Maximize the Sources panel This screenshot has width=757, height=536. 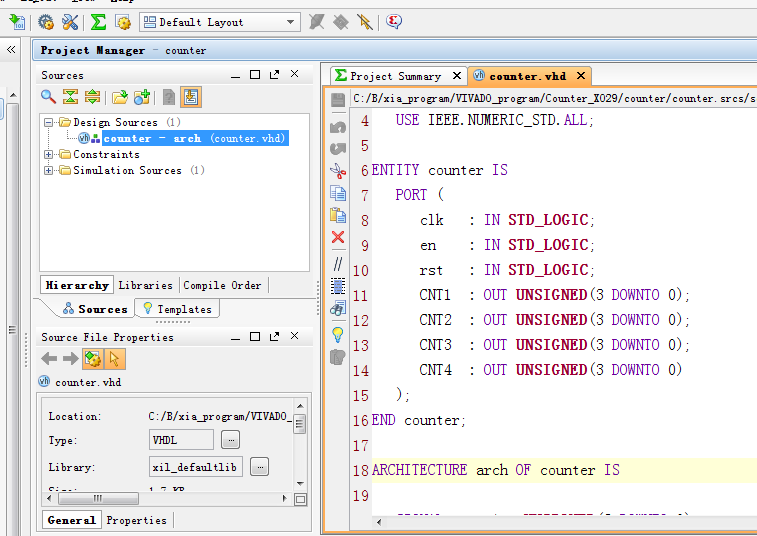click(x=255, y=75)
